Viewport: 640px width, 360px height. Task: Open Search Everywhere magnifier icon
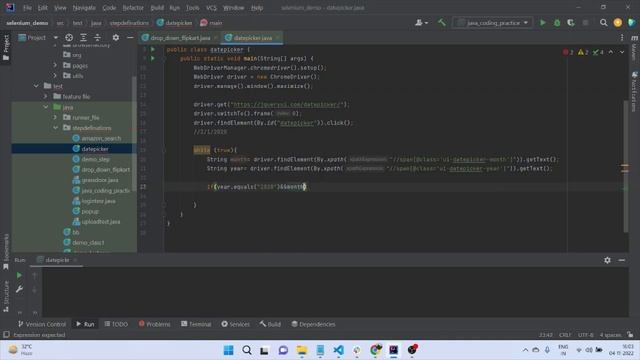(603, 23)
